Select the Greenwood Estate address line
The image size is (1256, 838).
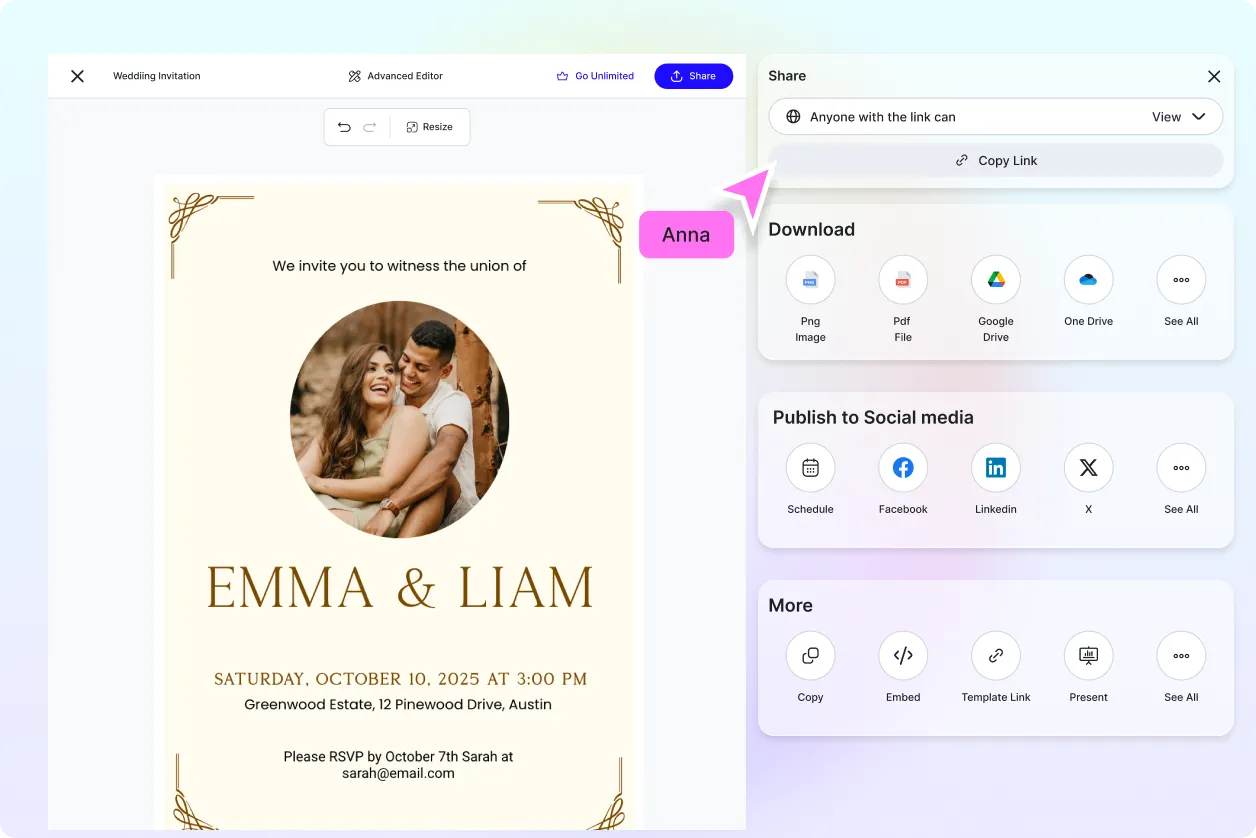pos(398,705)
